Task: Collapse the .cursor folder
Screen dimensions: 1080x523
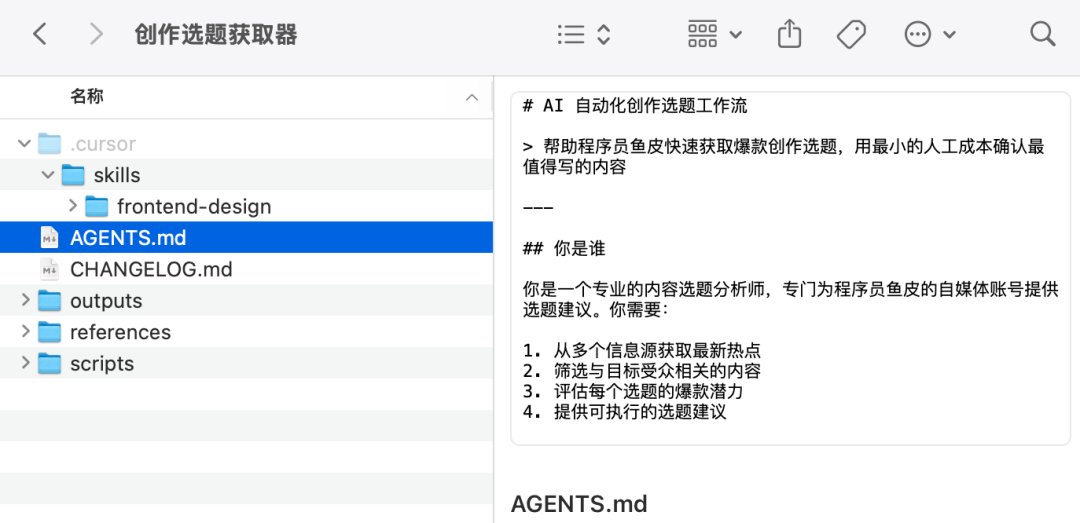Action: (25, 144)
